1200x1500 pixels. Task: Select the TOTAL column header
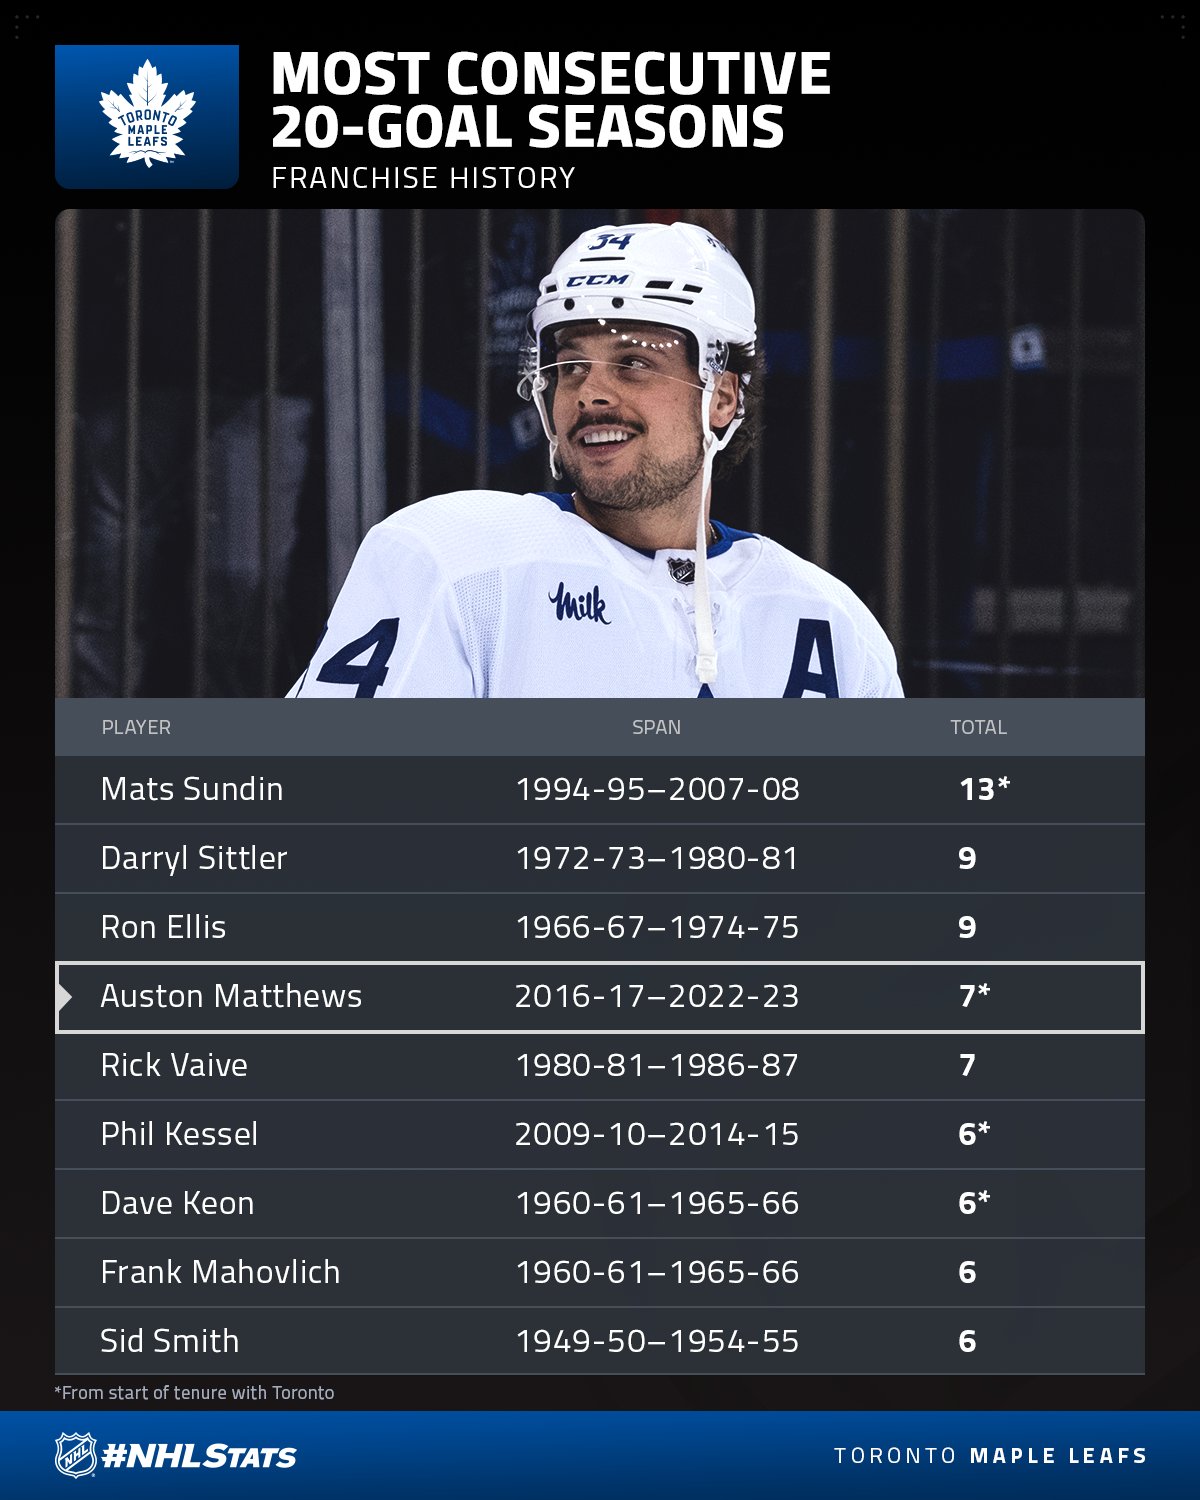tap(978, 727)
